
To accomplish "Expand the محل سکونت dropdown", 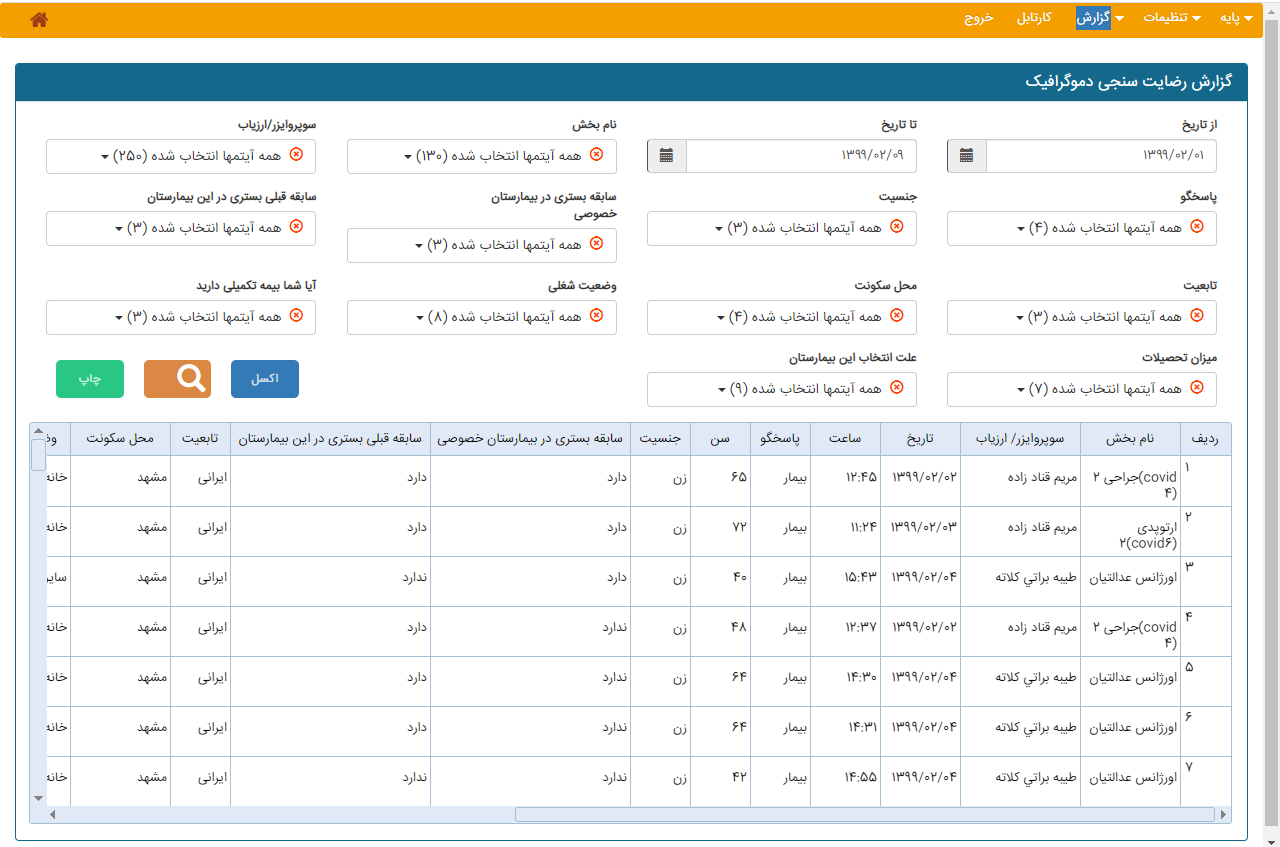I will 782,317.
